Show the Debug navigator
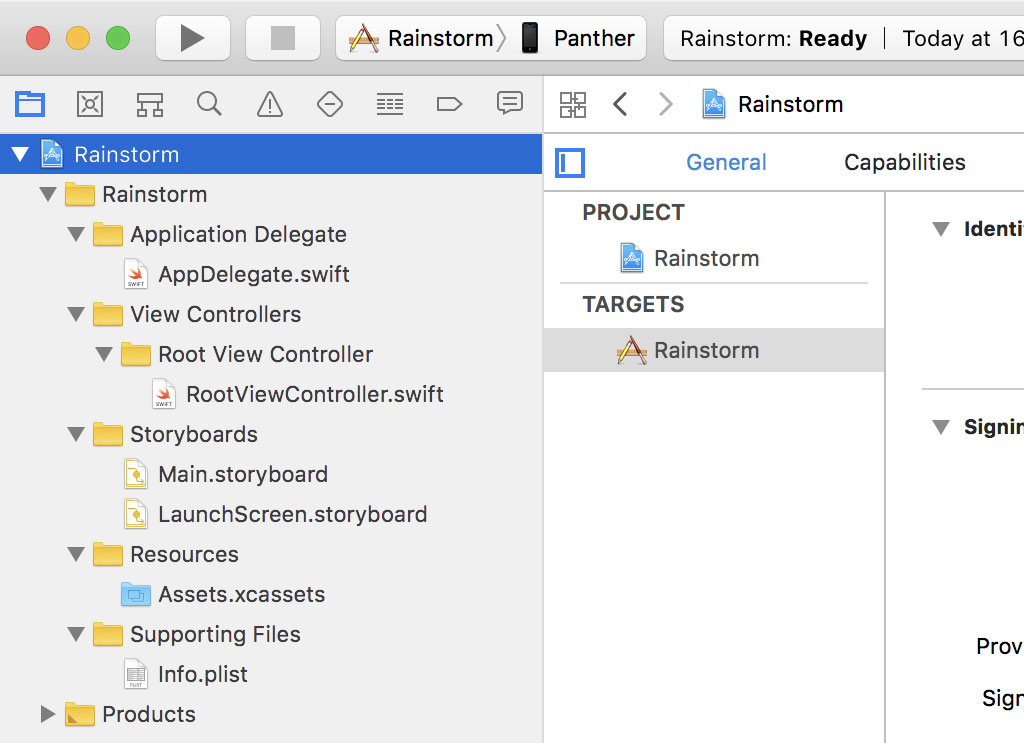Screen dimensions: 1024x743 point(389,103)
